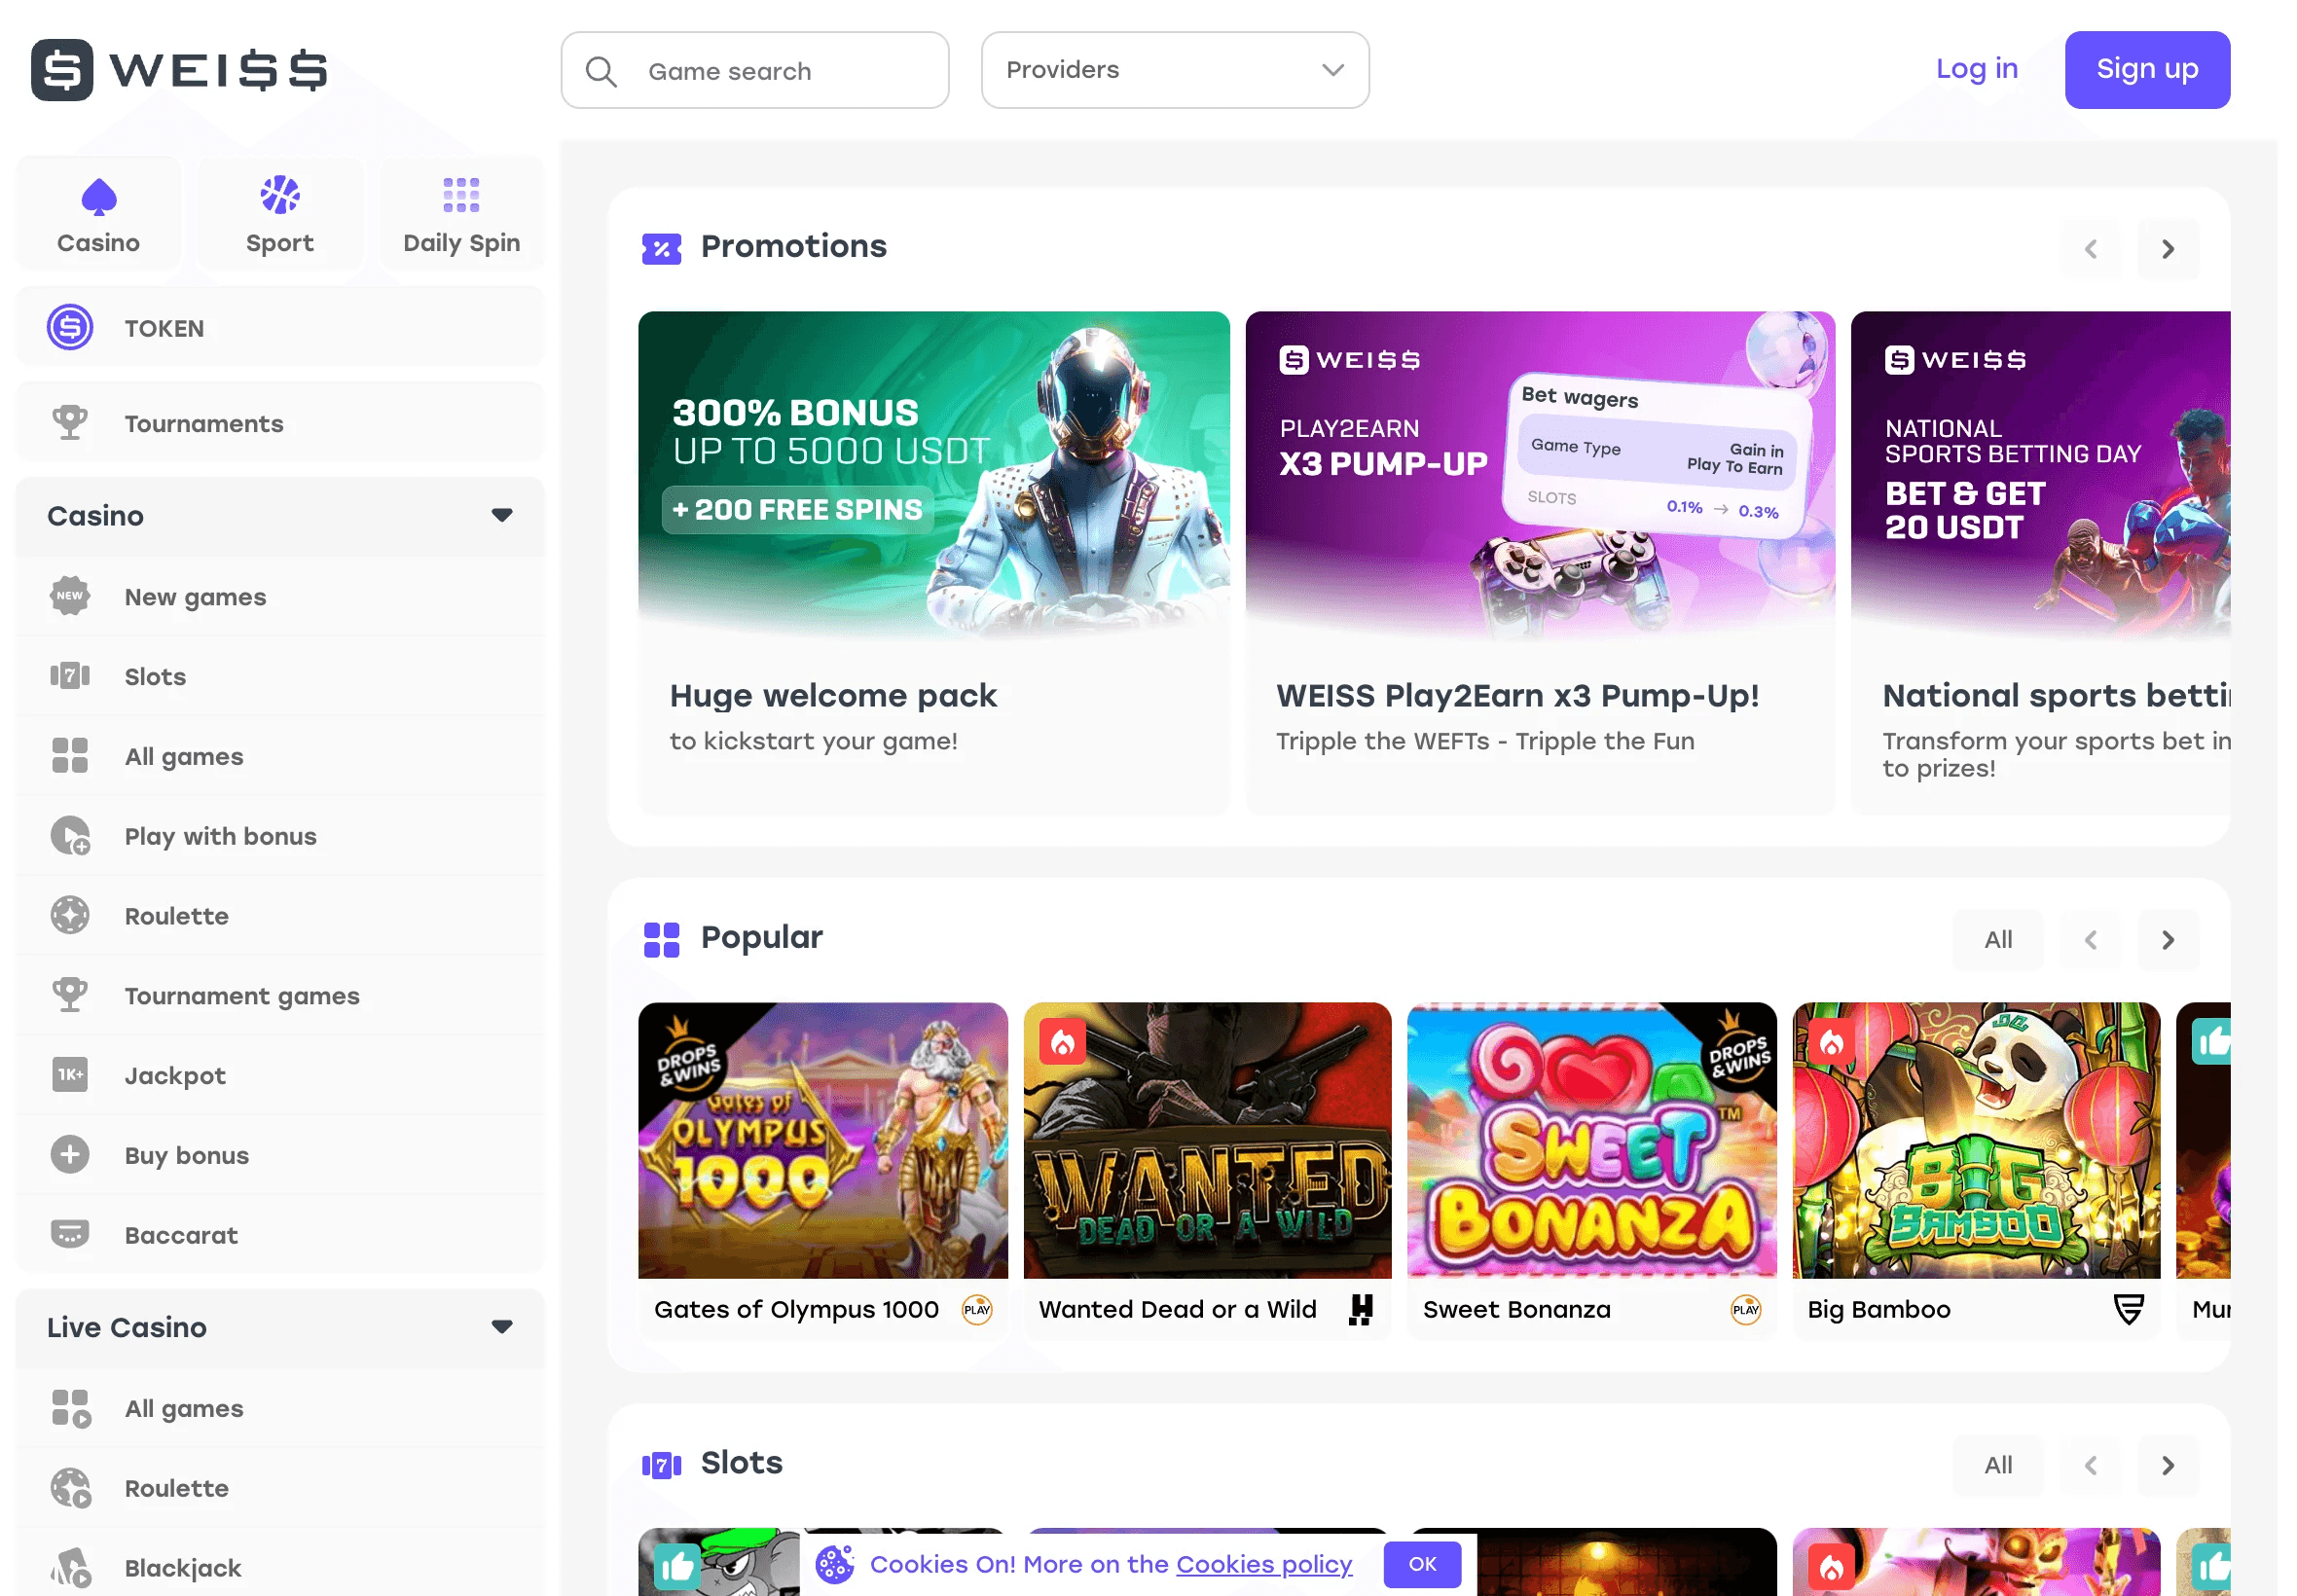Select the Casino spade icon
Viewport: 2297px width, 1596px height.
click(98, 196)
